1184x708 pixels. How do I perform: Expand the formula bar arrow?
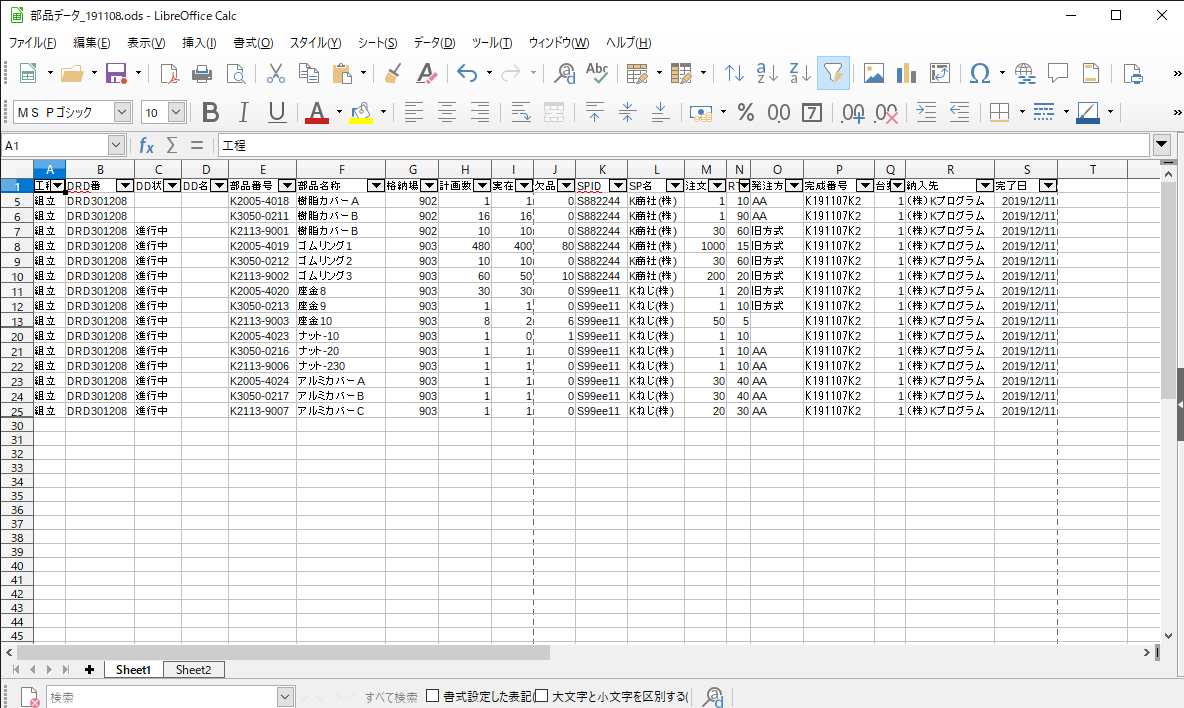(1161, 145)
